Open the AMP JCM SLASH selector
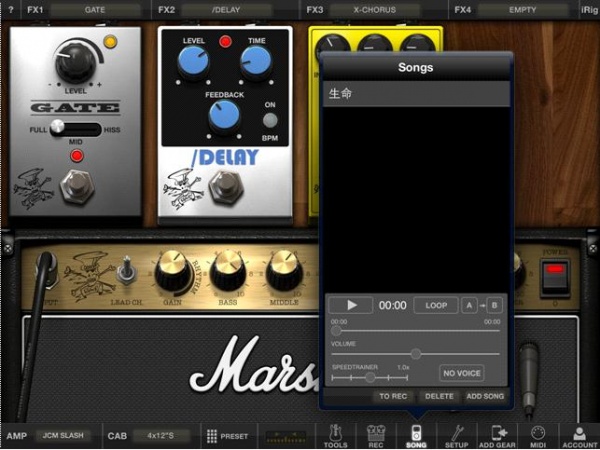This screenshot has width=600, height=450. pos(63,435)
